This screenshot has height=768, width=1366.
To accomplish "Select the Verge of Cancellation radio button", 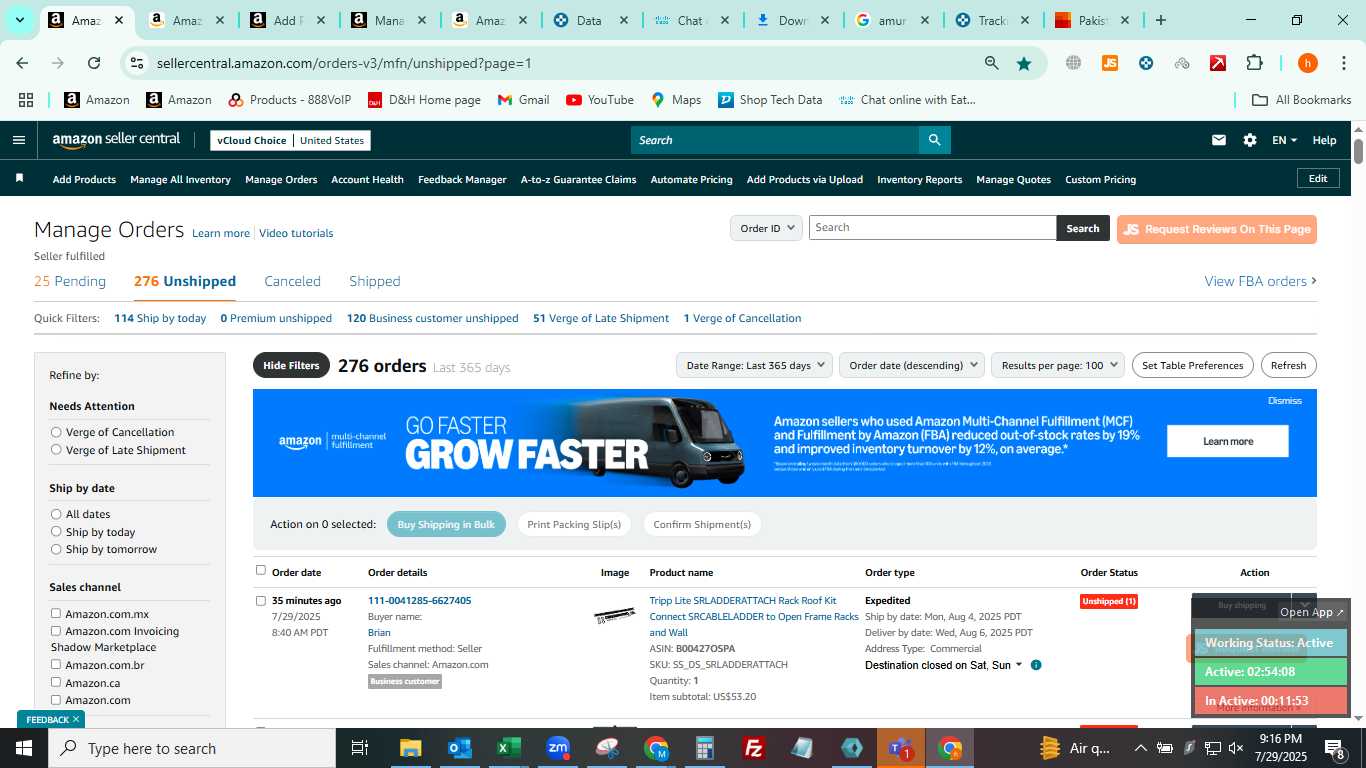I will click(x=56, y=432).
